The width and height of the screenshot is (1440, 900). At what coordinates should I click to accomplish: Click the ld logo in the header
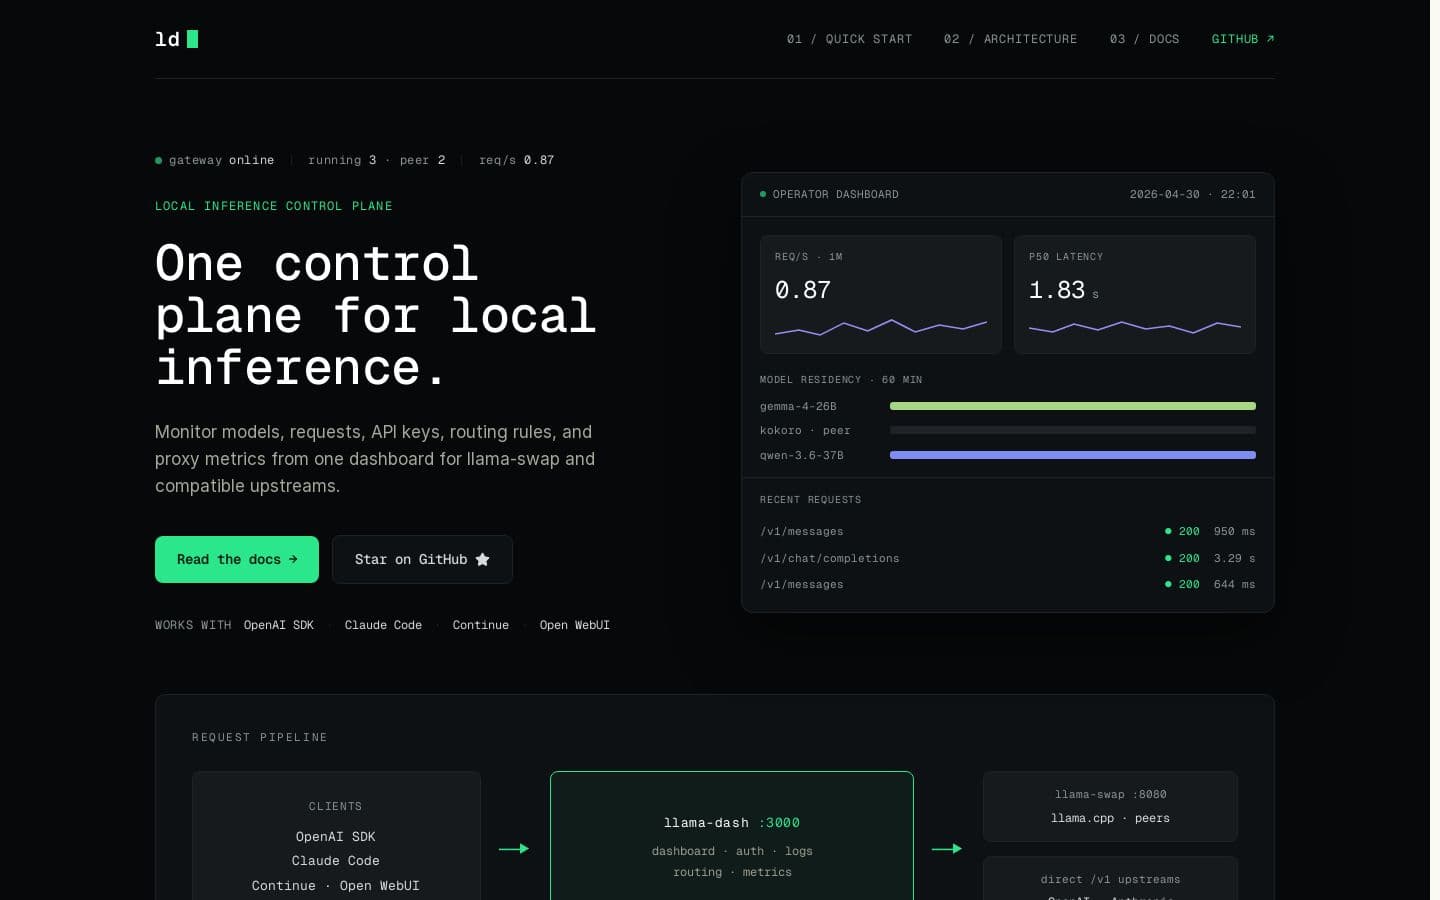click(x=176, y=39)
